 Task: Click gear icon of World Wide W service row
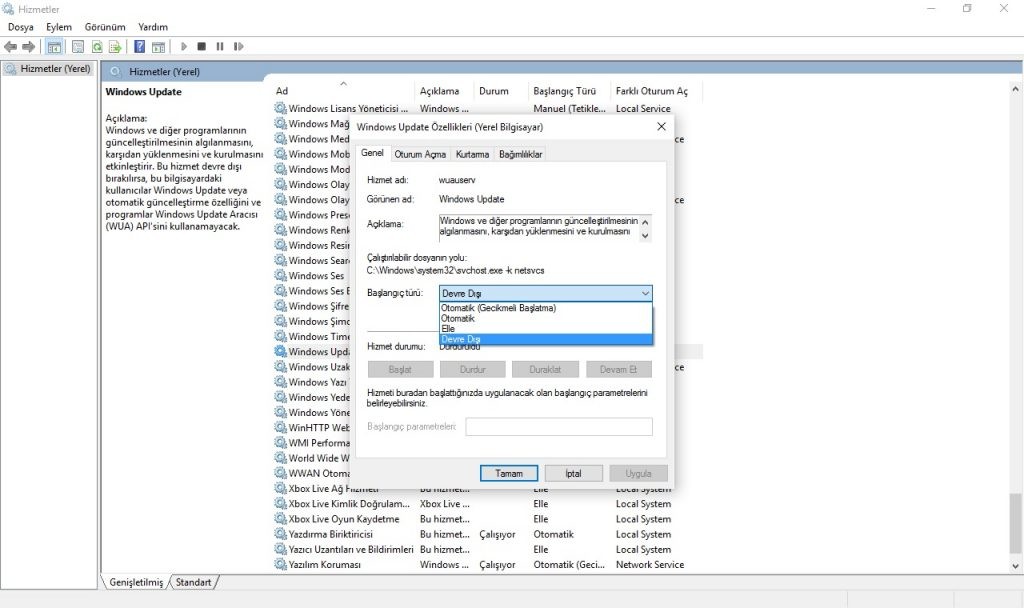click(x=280, y=458)
